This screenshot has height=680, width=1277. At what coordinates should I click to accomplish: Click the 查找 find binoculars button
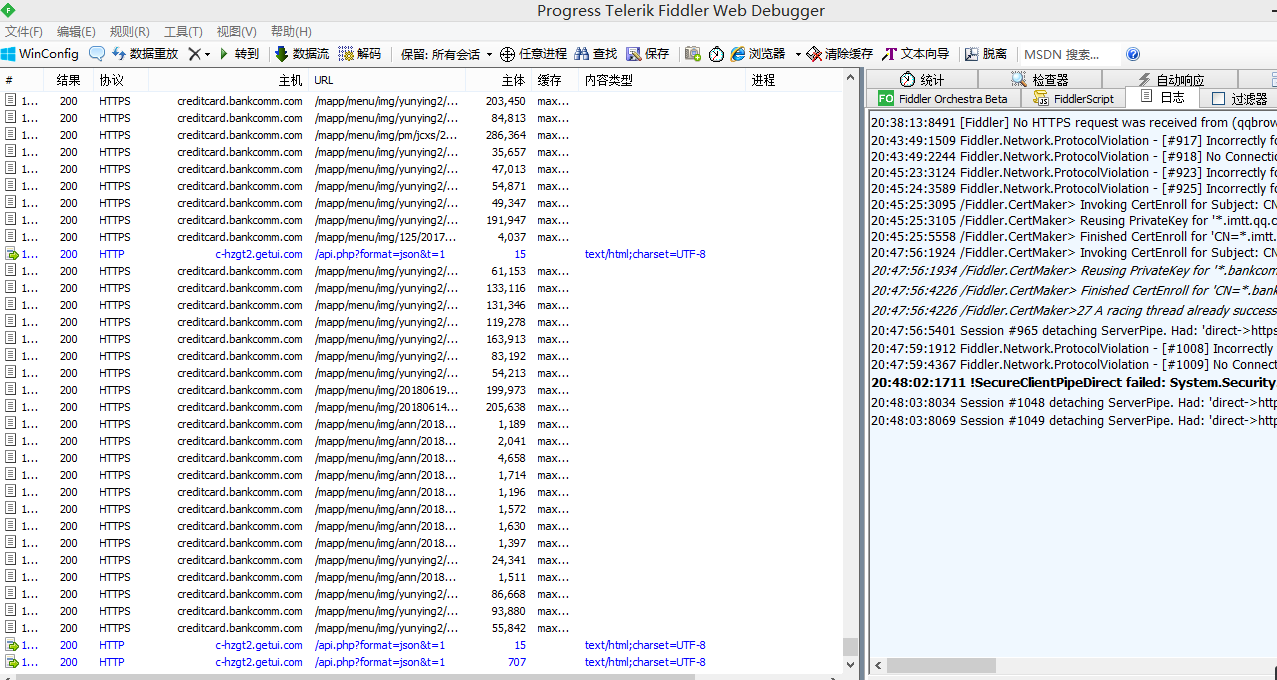tap(595, 54)
